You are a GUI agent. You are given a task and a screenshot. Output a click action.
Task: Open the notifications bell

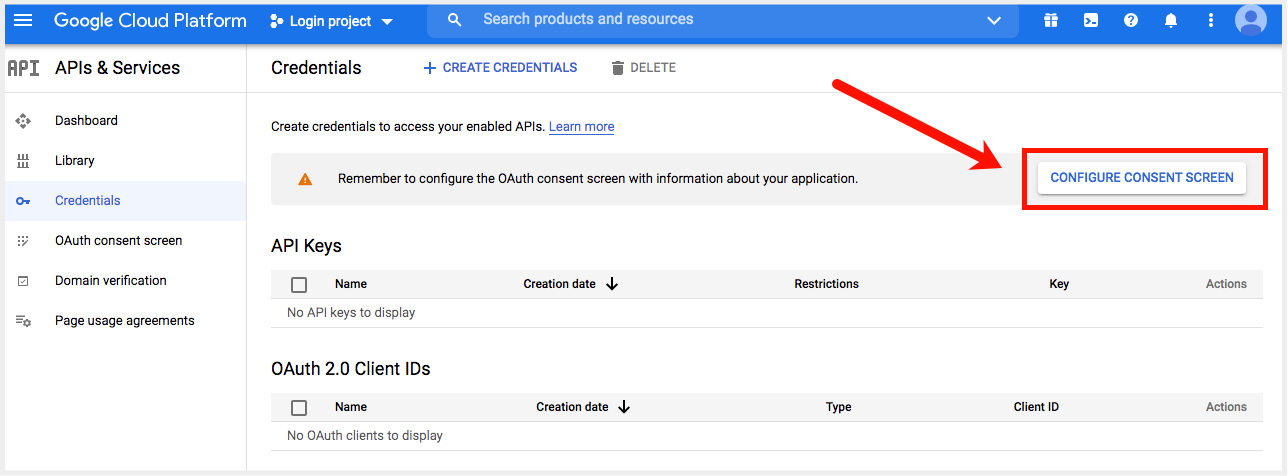click(x=1171, y=20)
